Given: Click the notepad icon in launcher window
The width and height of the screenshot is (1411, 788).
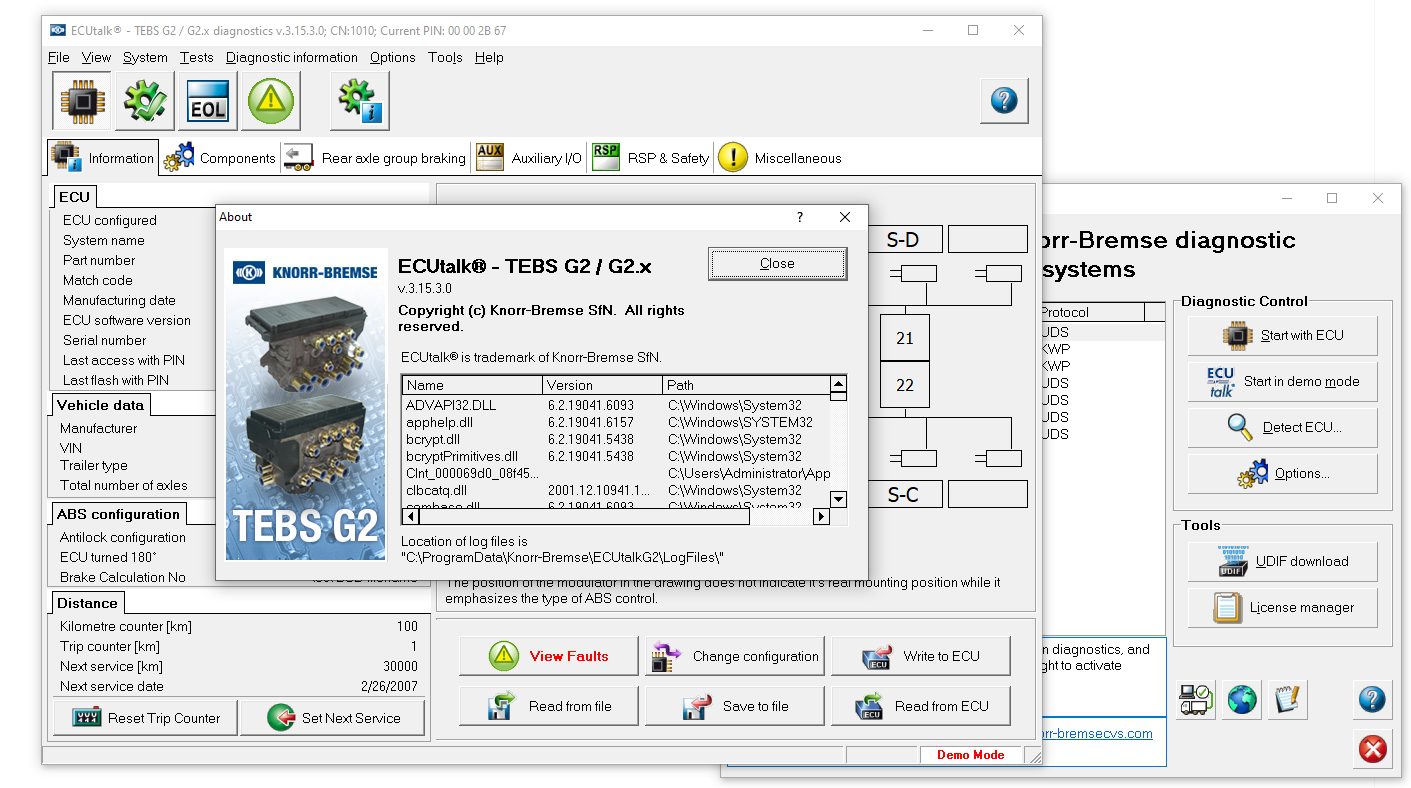Looking at the screenshot, I should coord(1289,698).
